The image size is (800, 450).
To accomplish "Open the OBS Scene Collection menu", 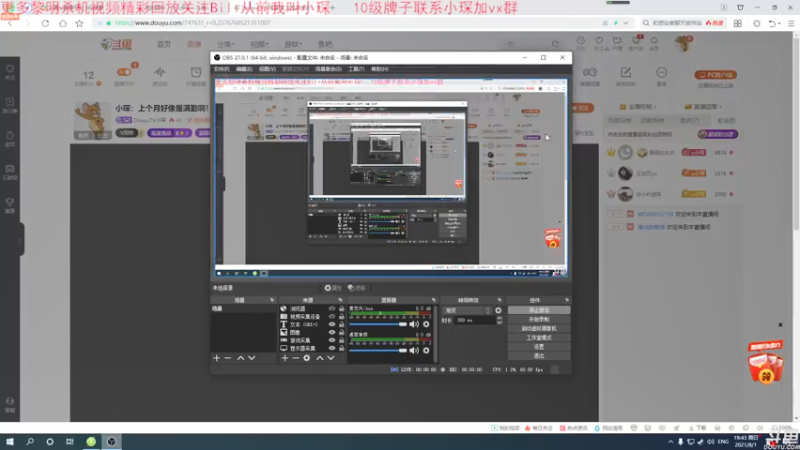I will [328, 69].
